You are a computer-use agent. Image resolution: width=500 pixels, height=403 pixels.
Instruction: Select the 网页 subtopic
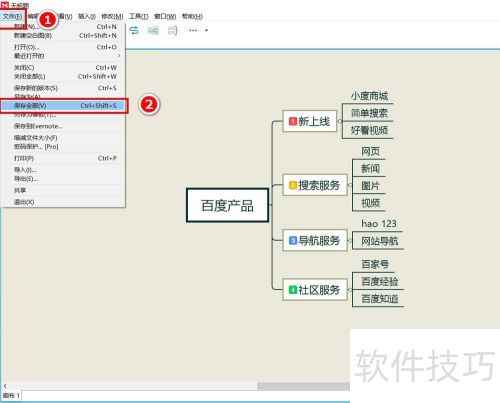coord(370,151)
